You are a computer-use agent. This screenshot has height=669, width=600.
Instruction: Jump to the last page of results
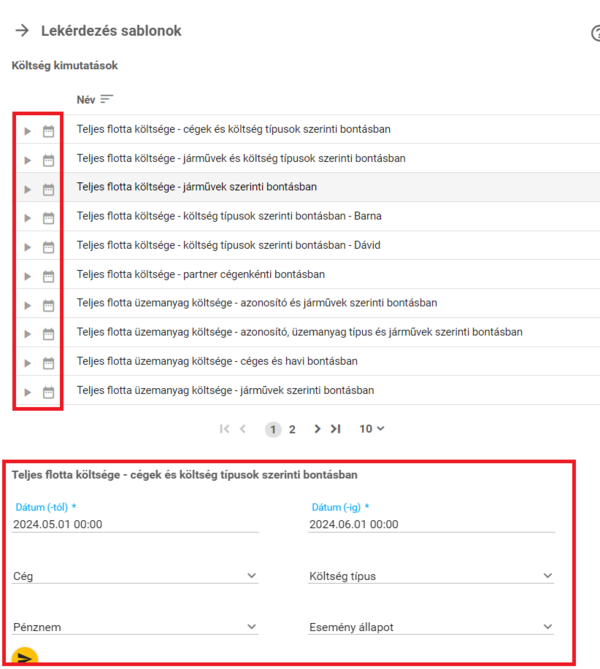[x=336, y=429]
